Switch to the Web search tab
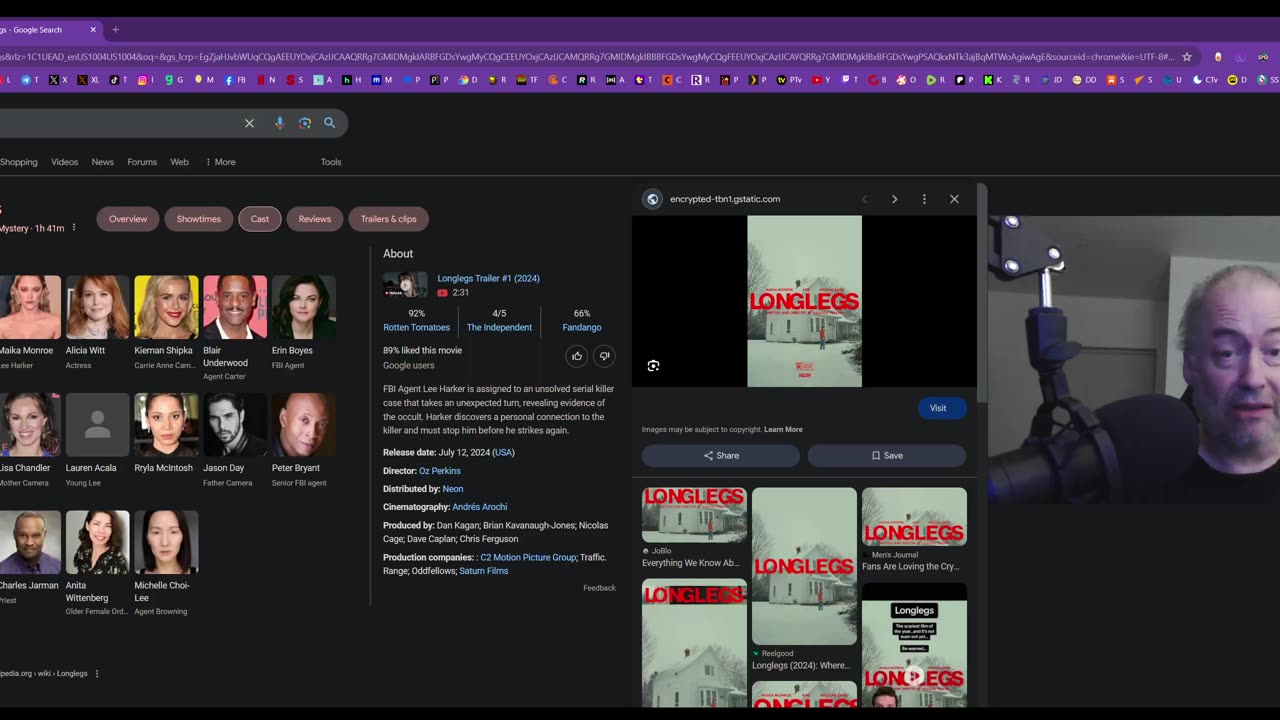This screenshot has height=720, width=1280. coord(180,162)
